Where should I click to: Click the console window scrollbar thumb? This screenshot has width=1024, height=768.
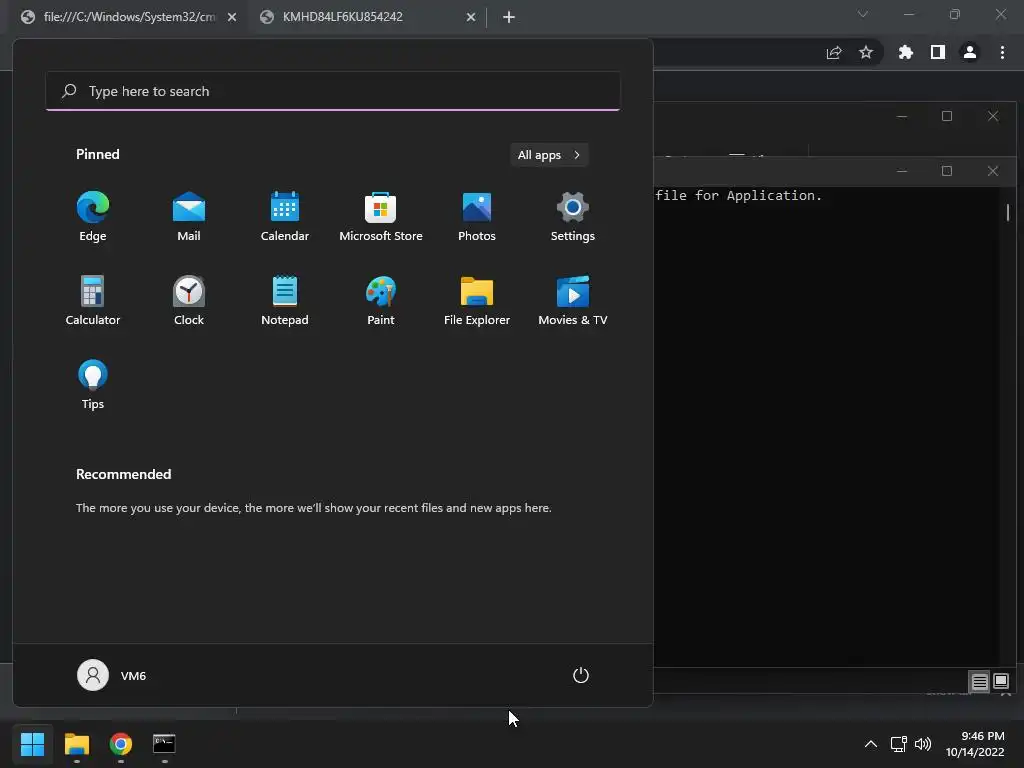coord(1008,212)
